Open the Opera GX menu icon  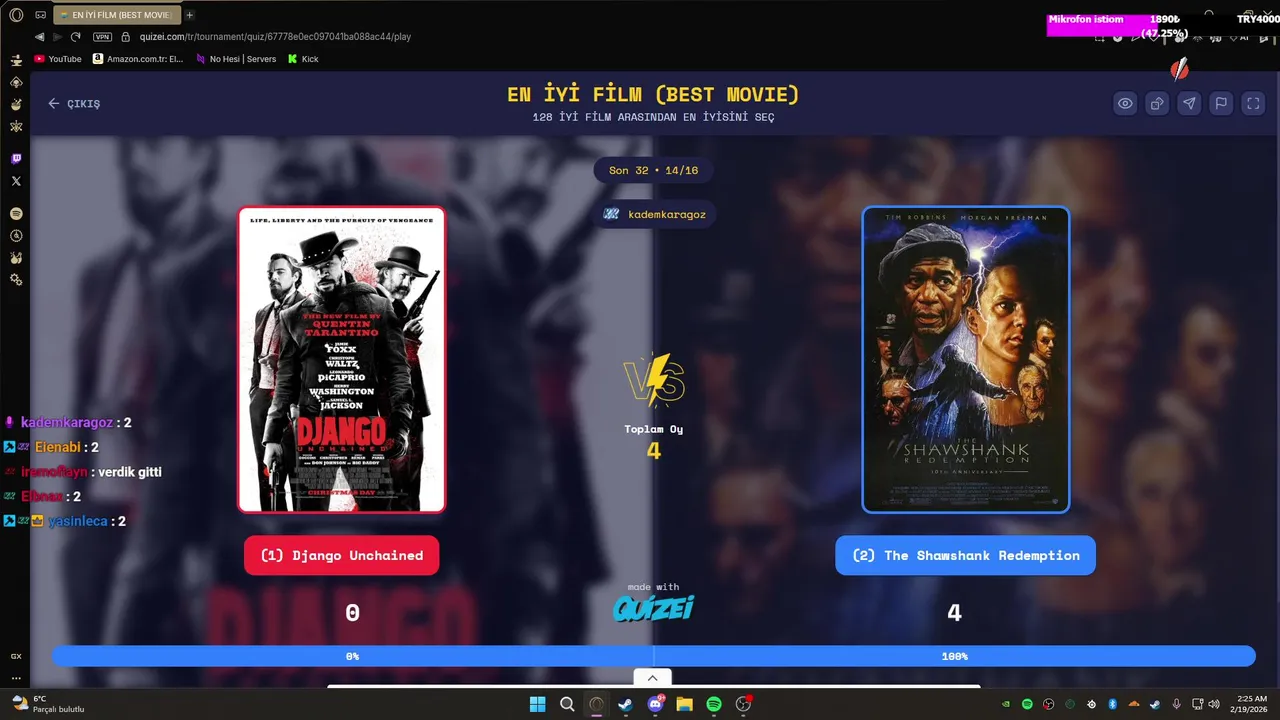click(x=16, y=15)
